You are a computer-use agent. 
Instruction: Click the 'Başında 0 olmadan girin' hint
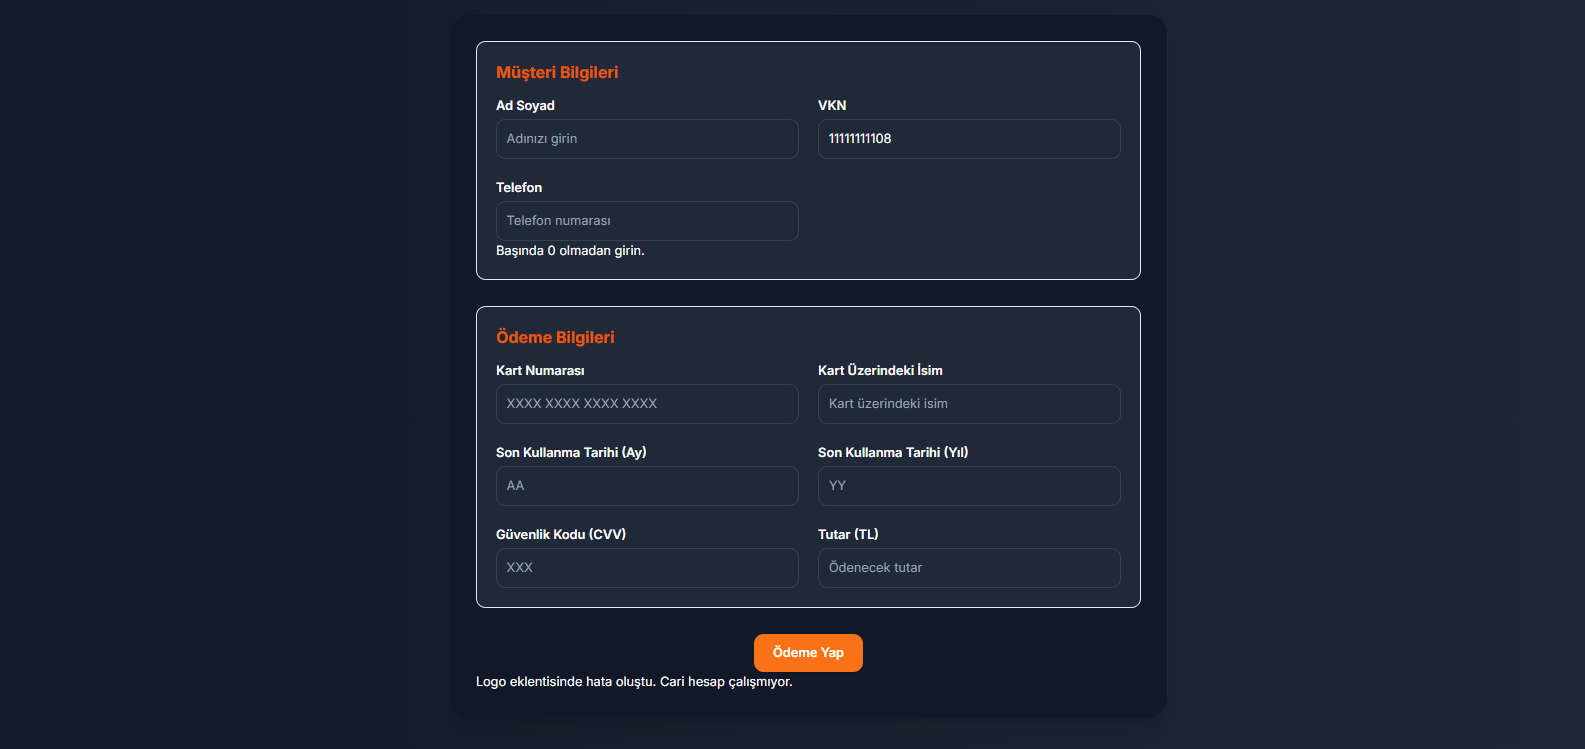[x=570, y=251]
